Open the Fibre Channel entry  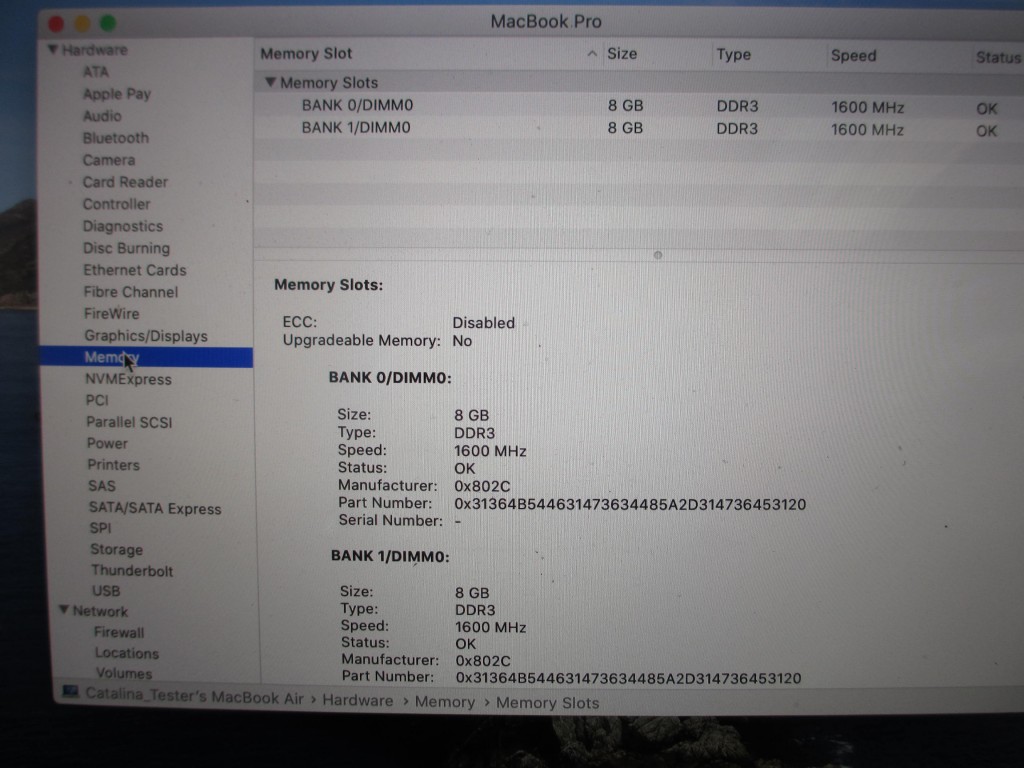(131, 292)
